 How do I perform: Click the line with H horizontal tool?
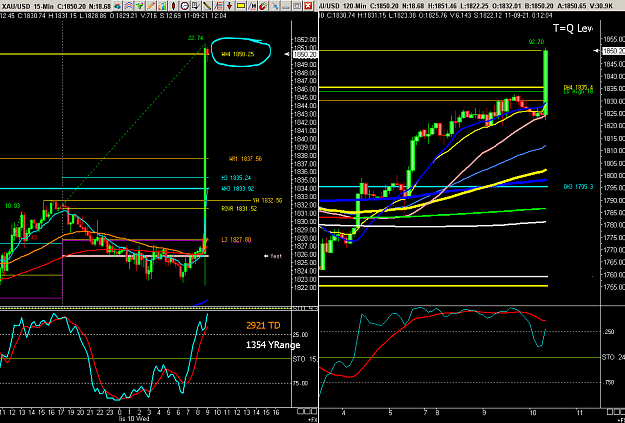click(x=252, y=6)
